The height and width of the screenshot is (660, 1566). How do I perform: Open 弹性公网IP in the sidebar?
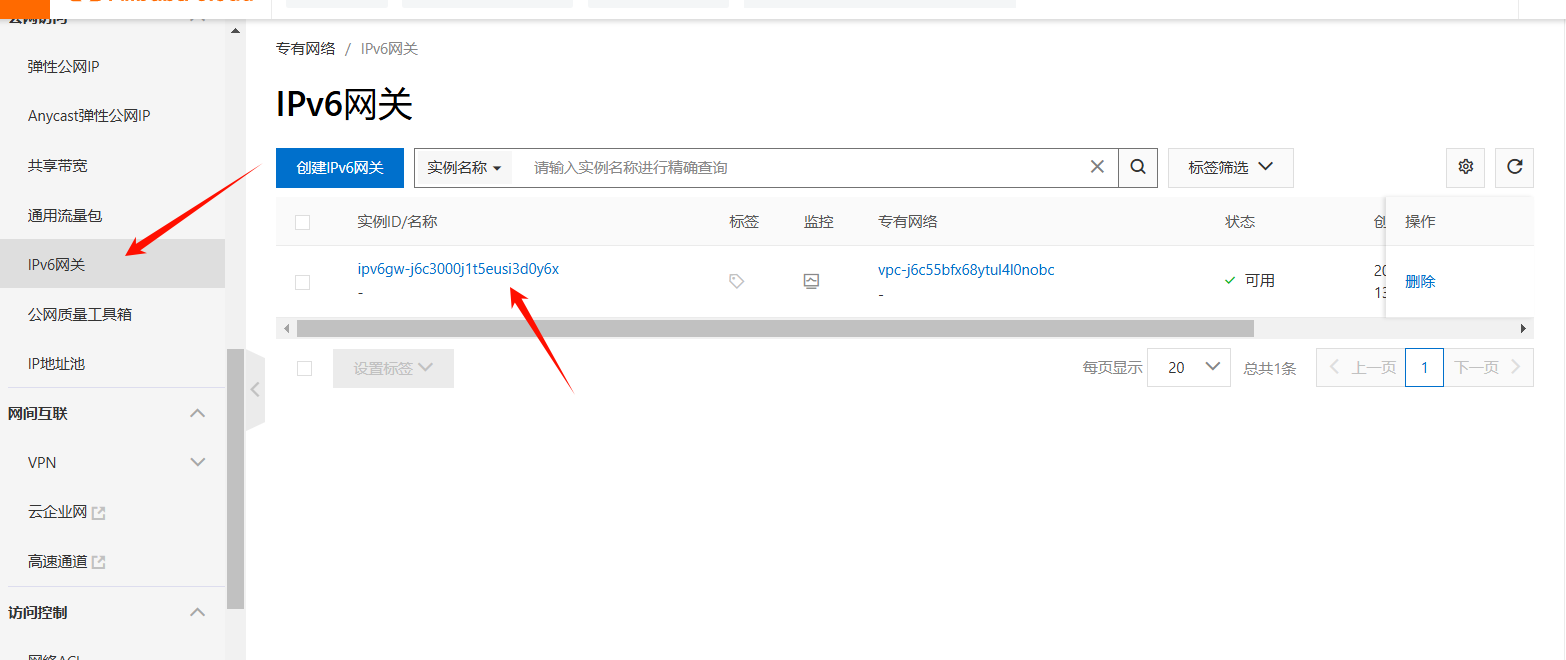[x=64, y=67]
